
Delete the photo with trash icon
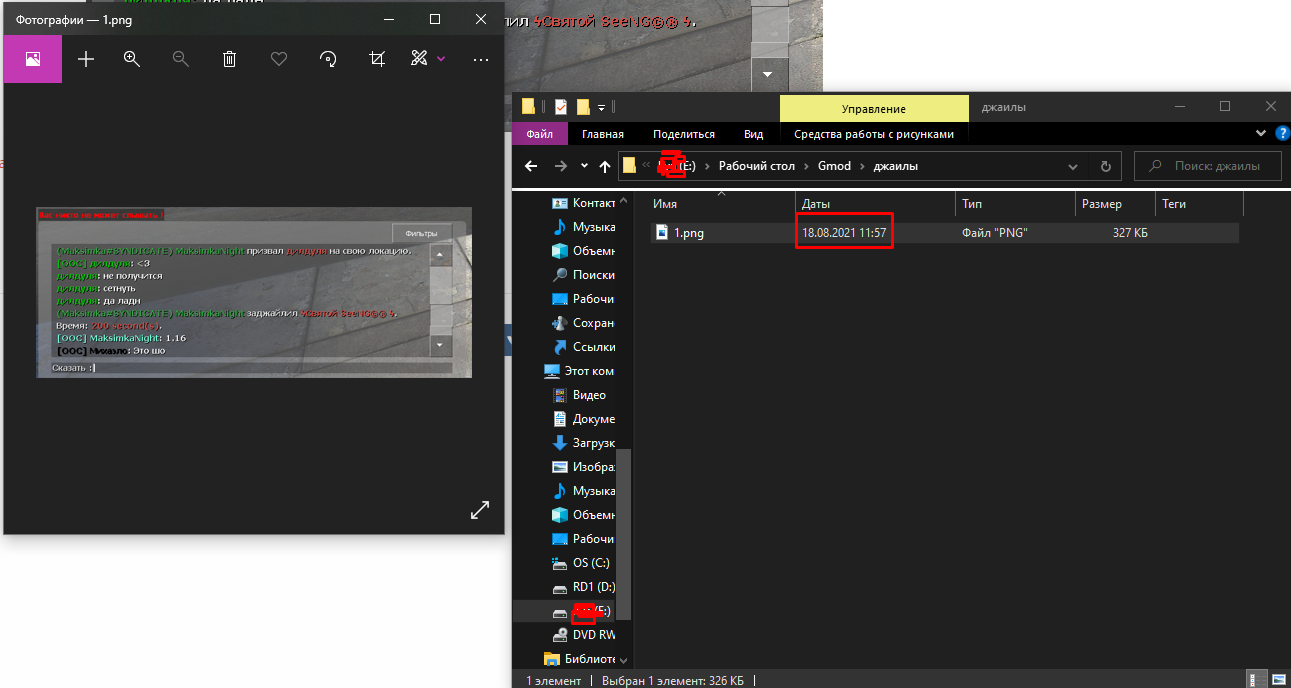coord(229,59)
